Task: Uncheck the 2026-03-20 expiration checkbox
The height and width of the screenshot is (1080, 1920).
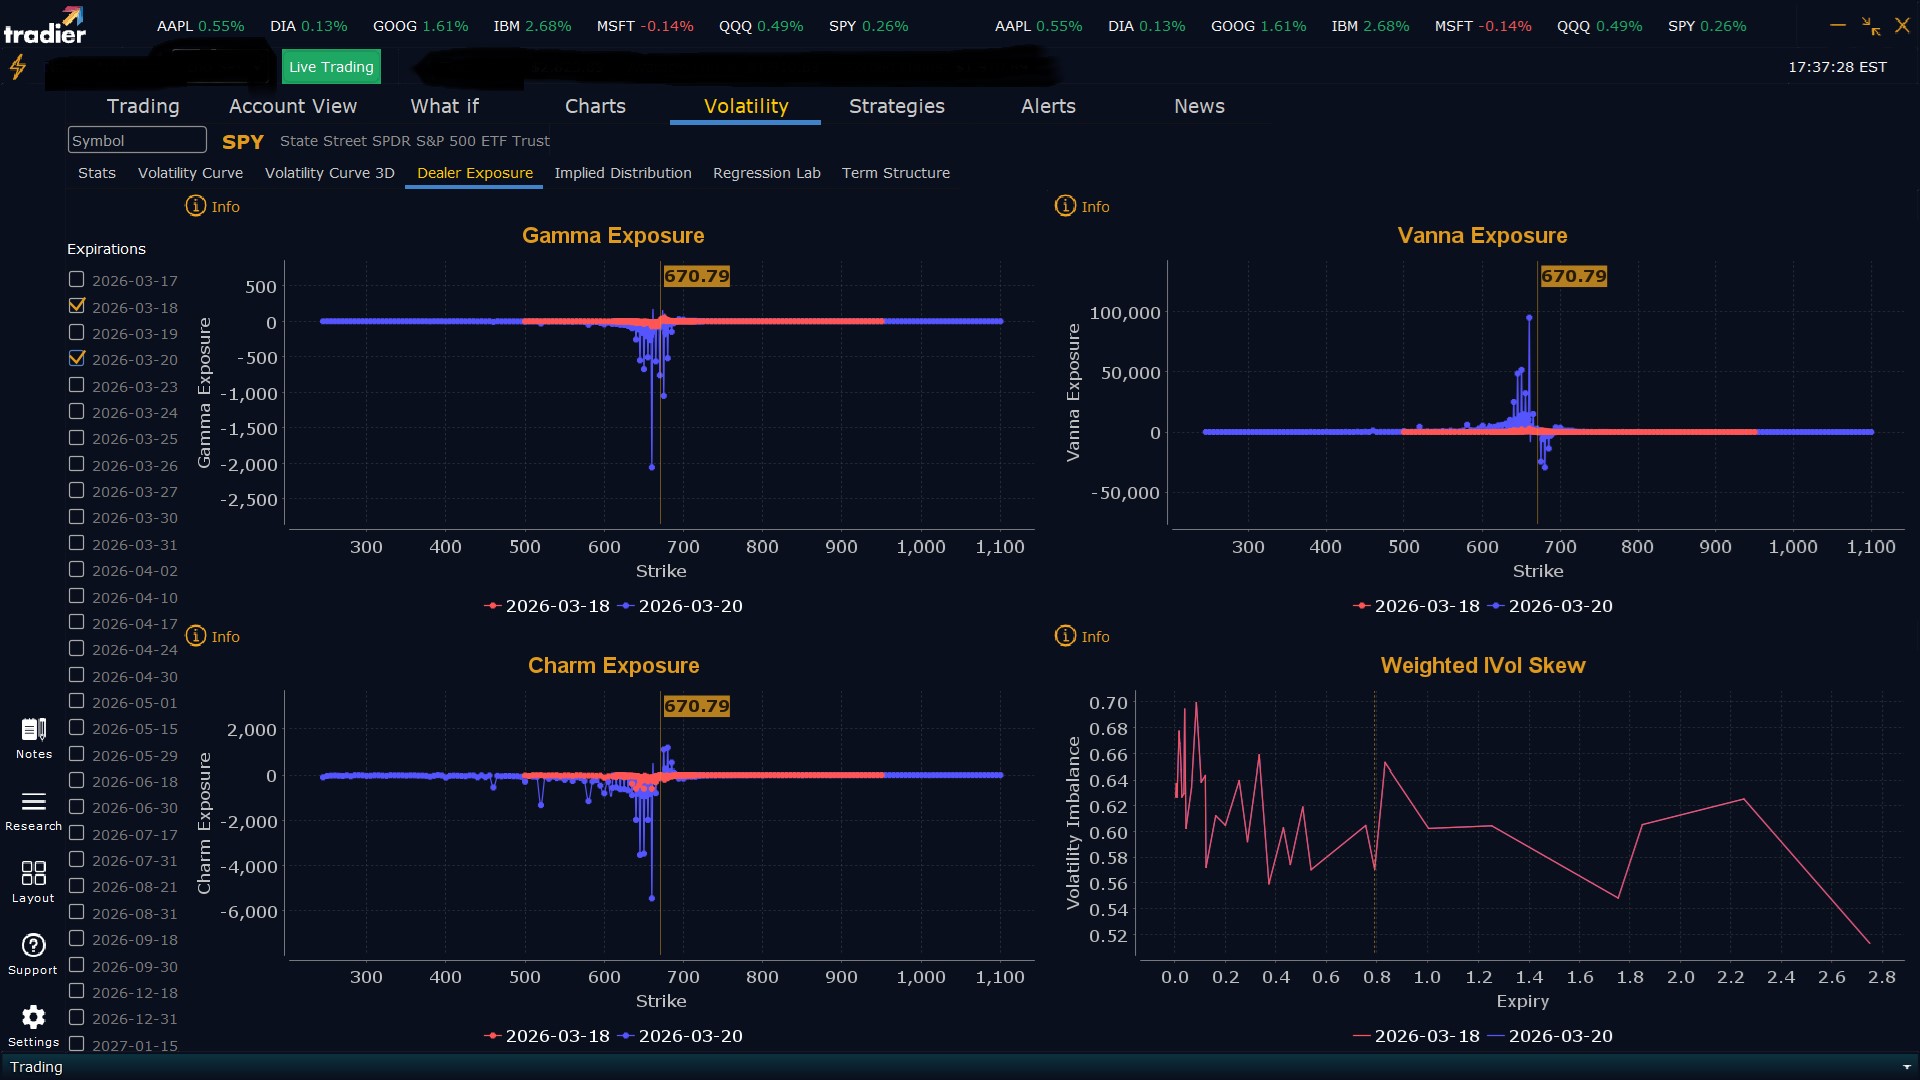Action: pyautogui.click(x=77, y=358)
